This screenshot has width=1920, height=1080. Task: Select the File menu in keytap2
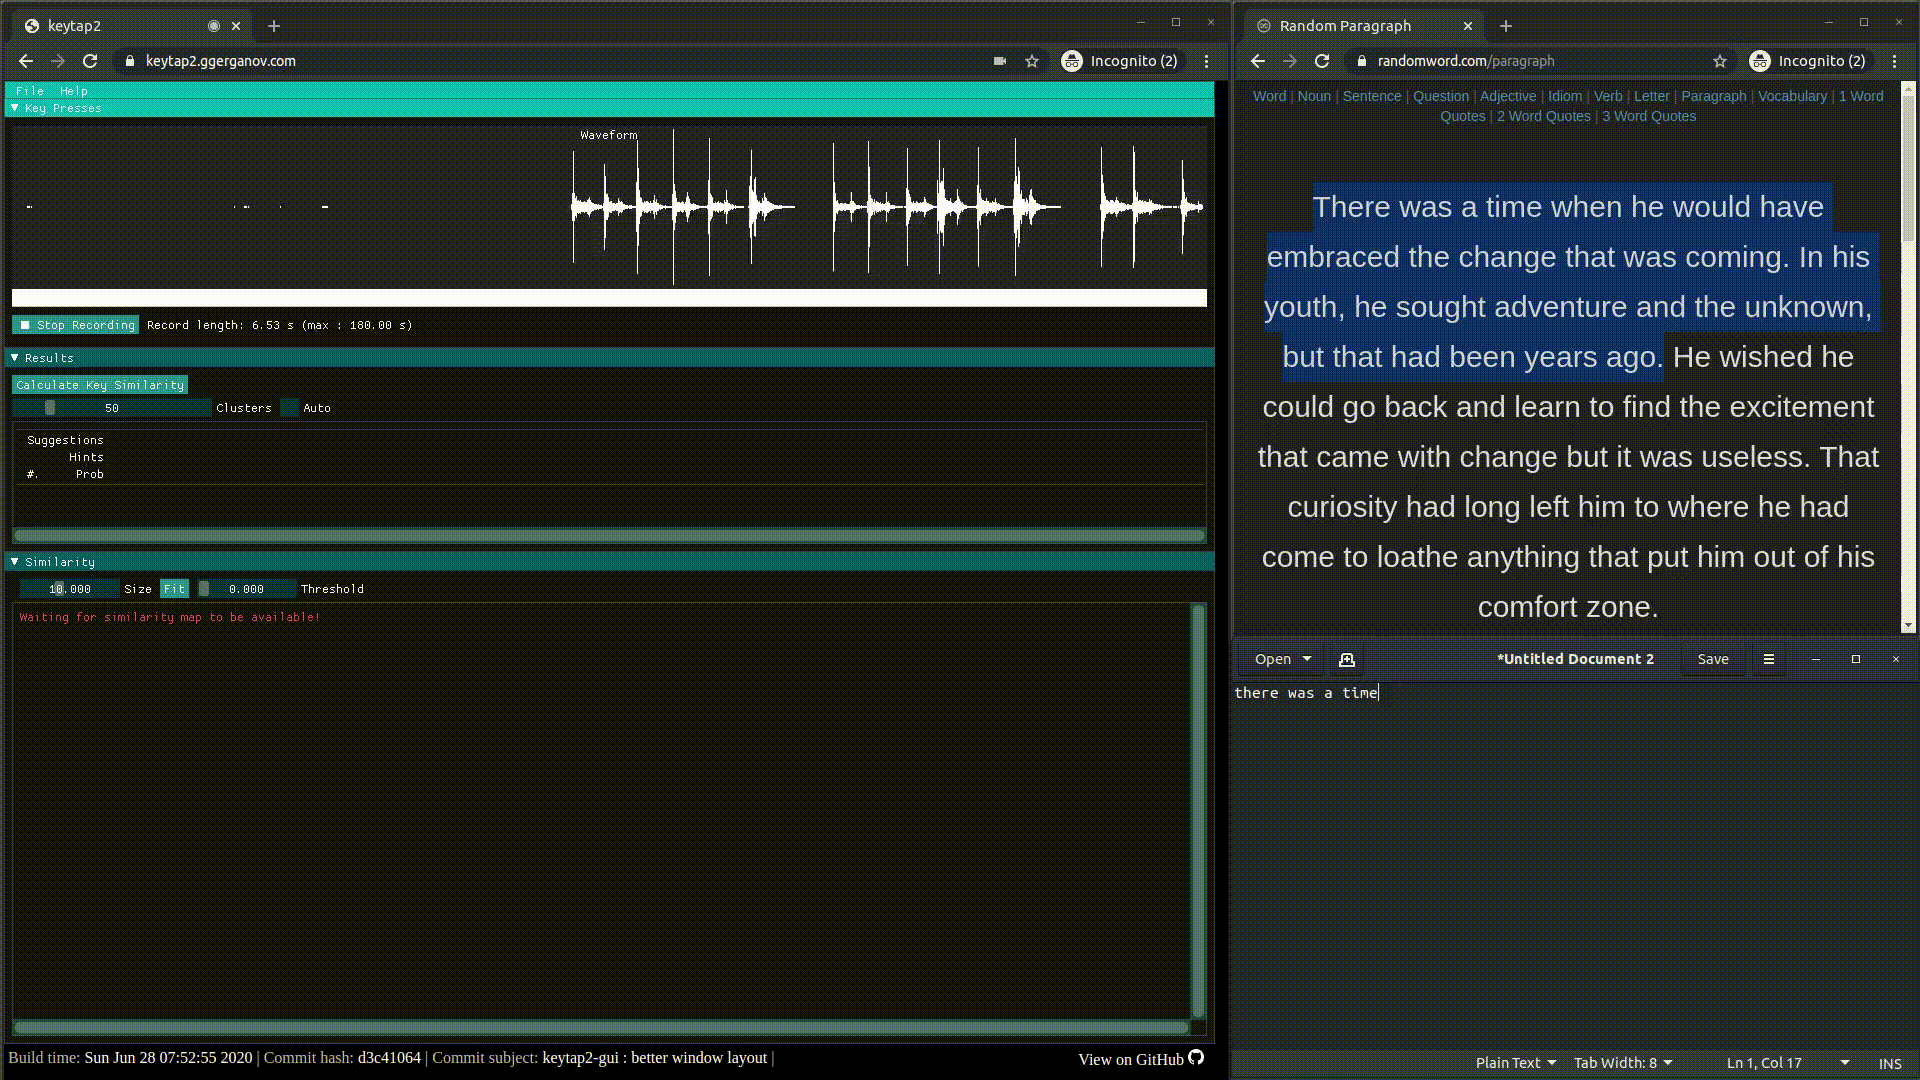point(29,90)
